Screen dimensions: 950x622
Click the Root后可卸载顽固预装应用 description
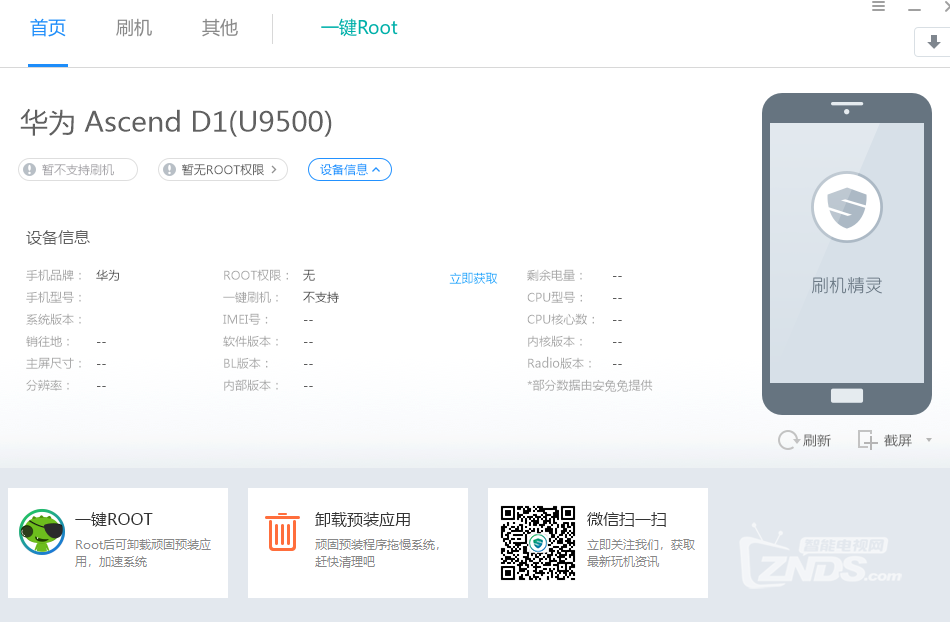click(143, 553)
